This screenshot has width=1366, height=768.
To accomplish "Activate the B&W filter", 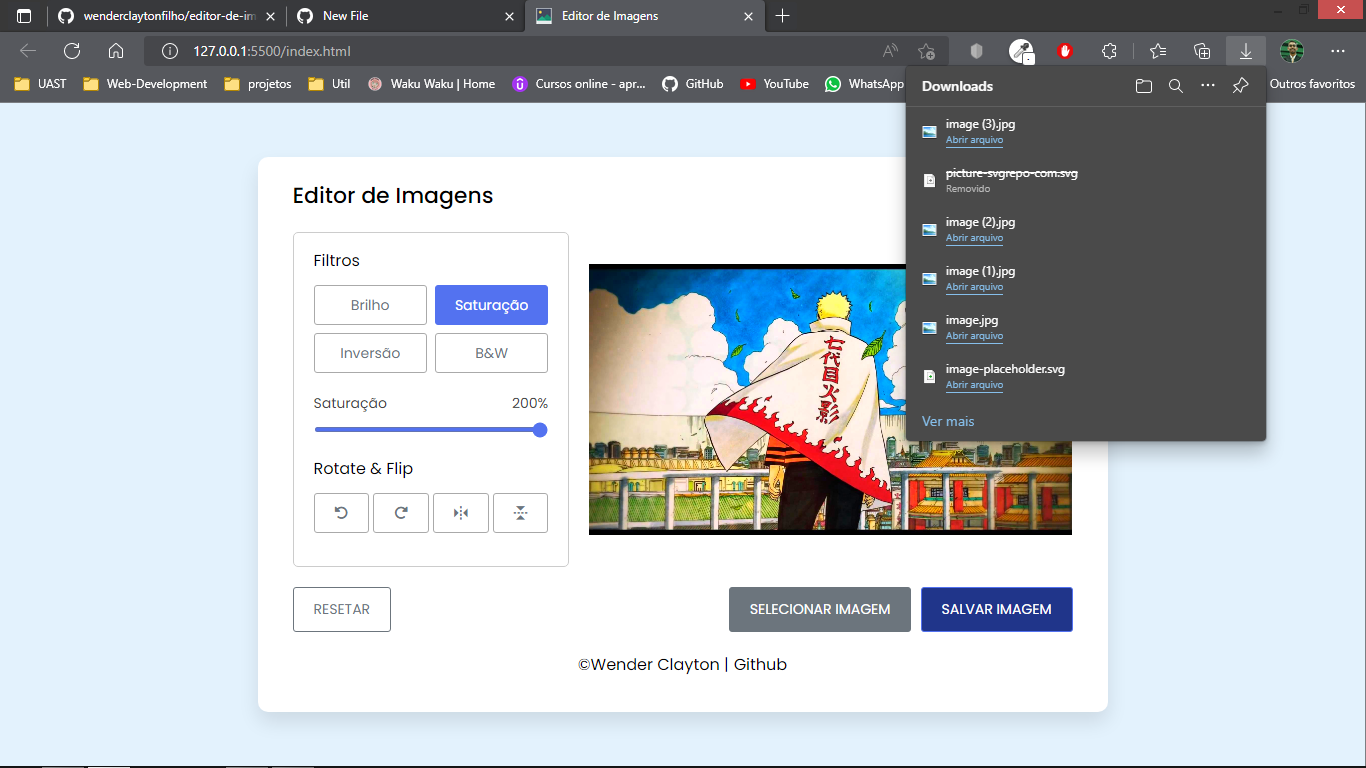I will tap(491, 352).
